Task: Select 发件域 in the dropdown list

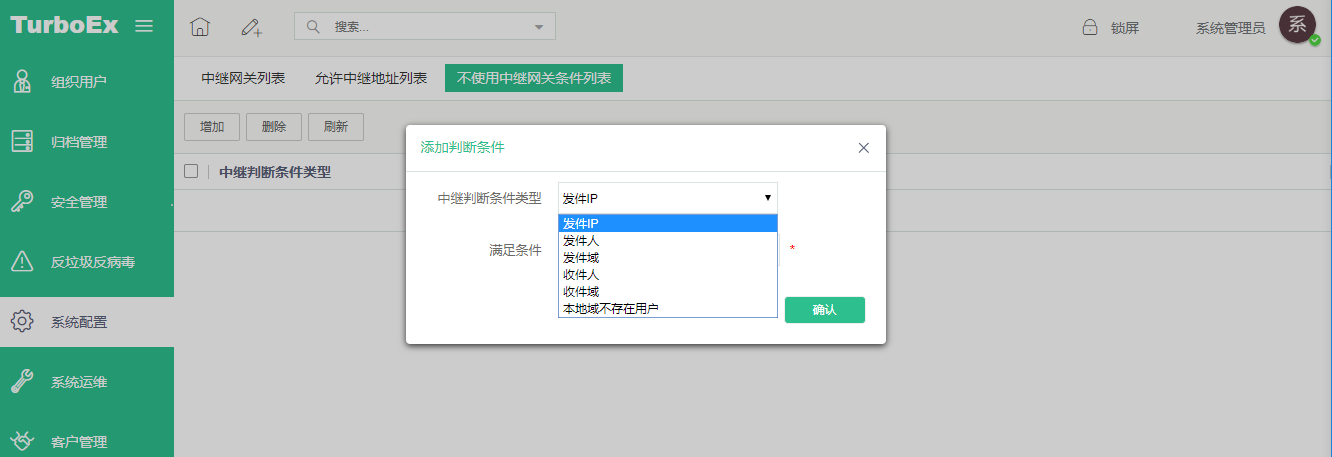Action: tap(667, 258)
